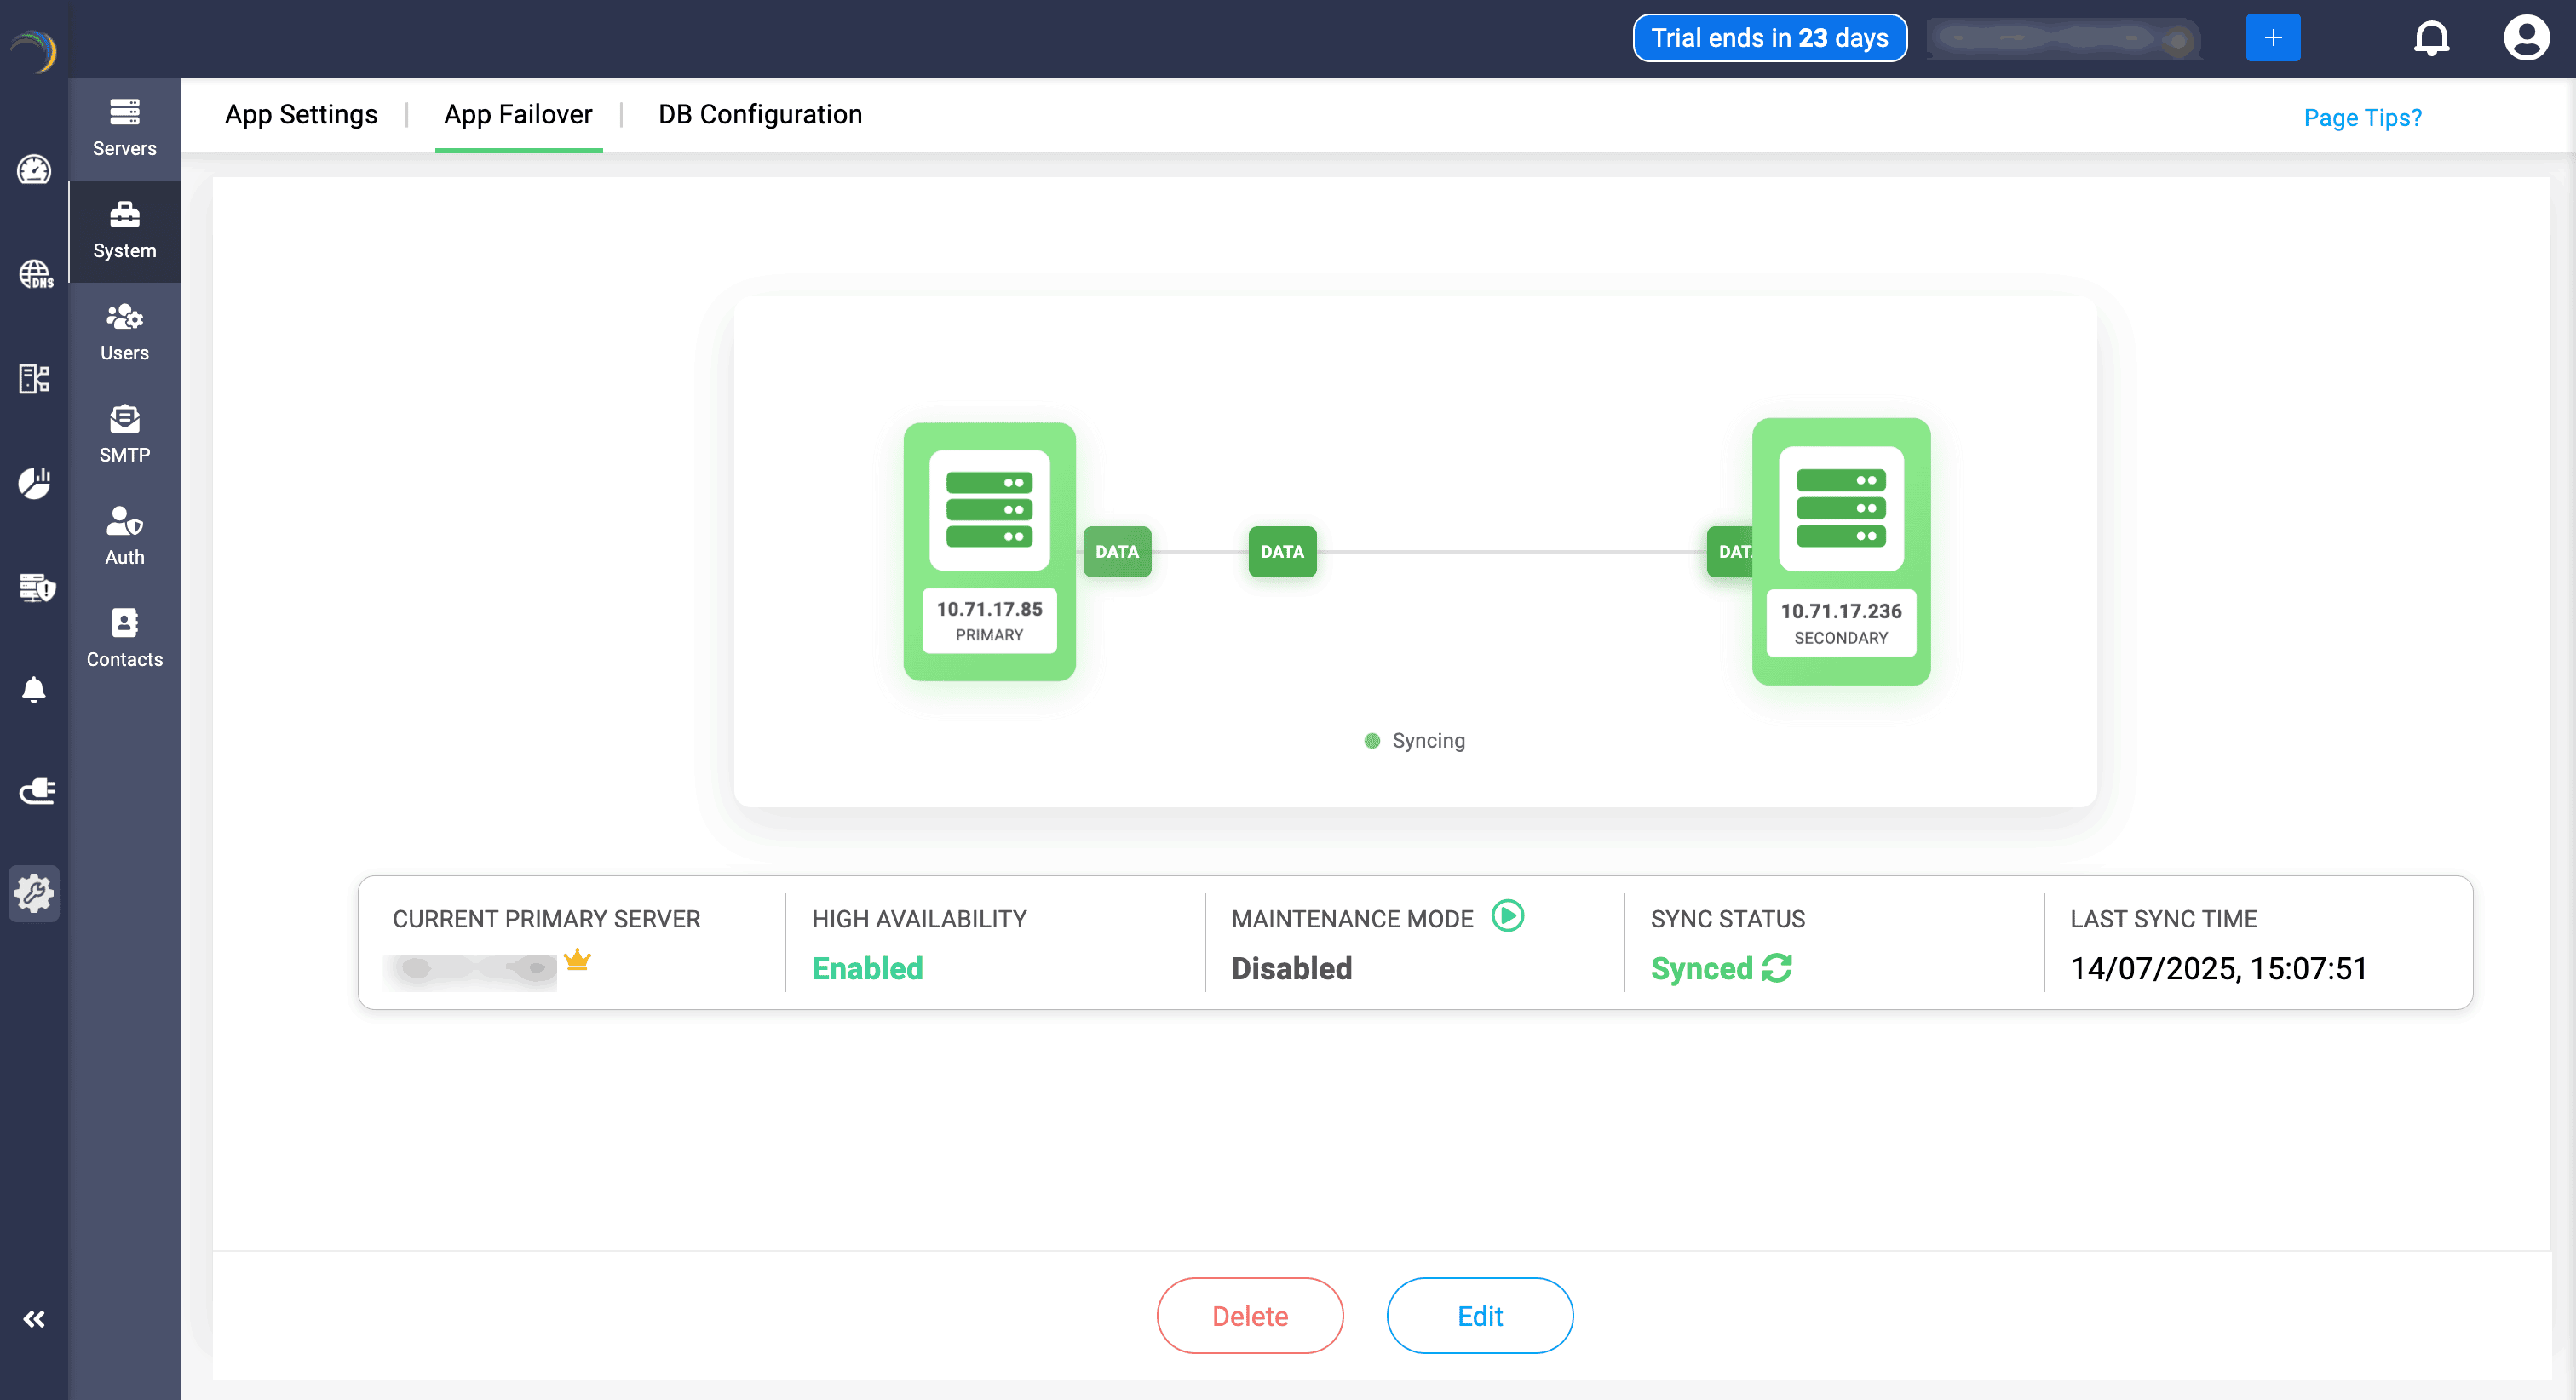Open the SMTP settings menu item
Image resolution: width=2576 pixels, height=1400 pixels.
124,434
